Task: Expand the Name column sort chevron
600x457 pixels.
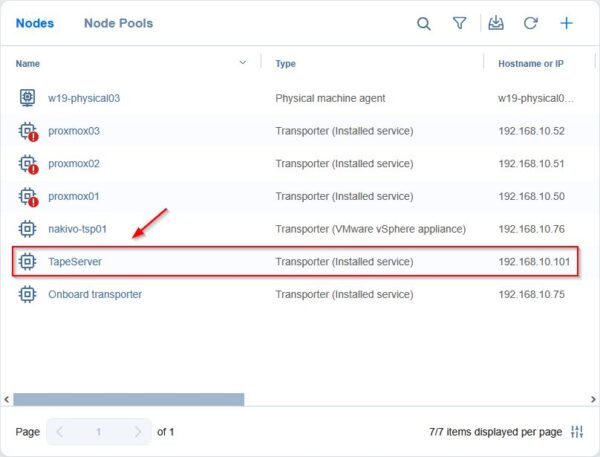Action: (x=243, y=62)
